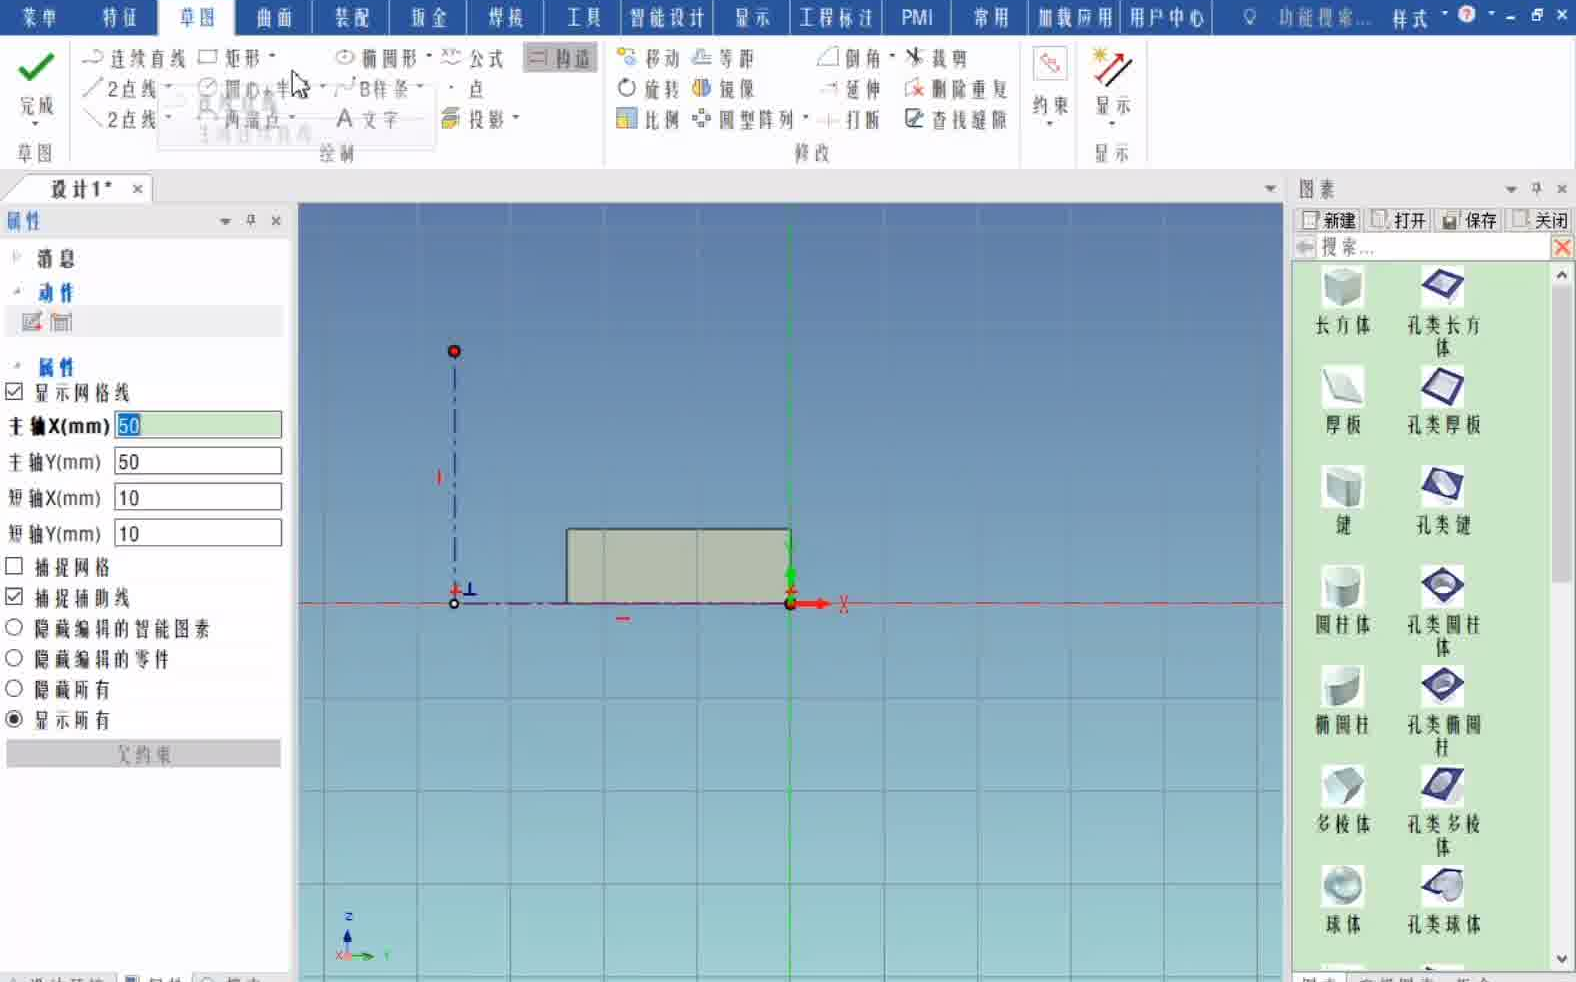This screenshot has height=982, width=1576.
Task: Click 关闭 close button in 图素 panel
Action: coord(1541,220)
